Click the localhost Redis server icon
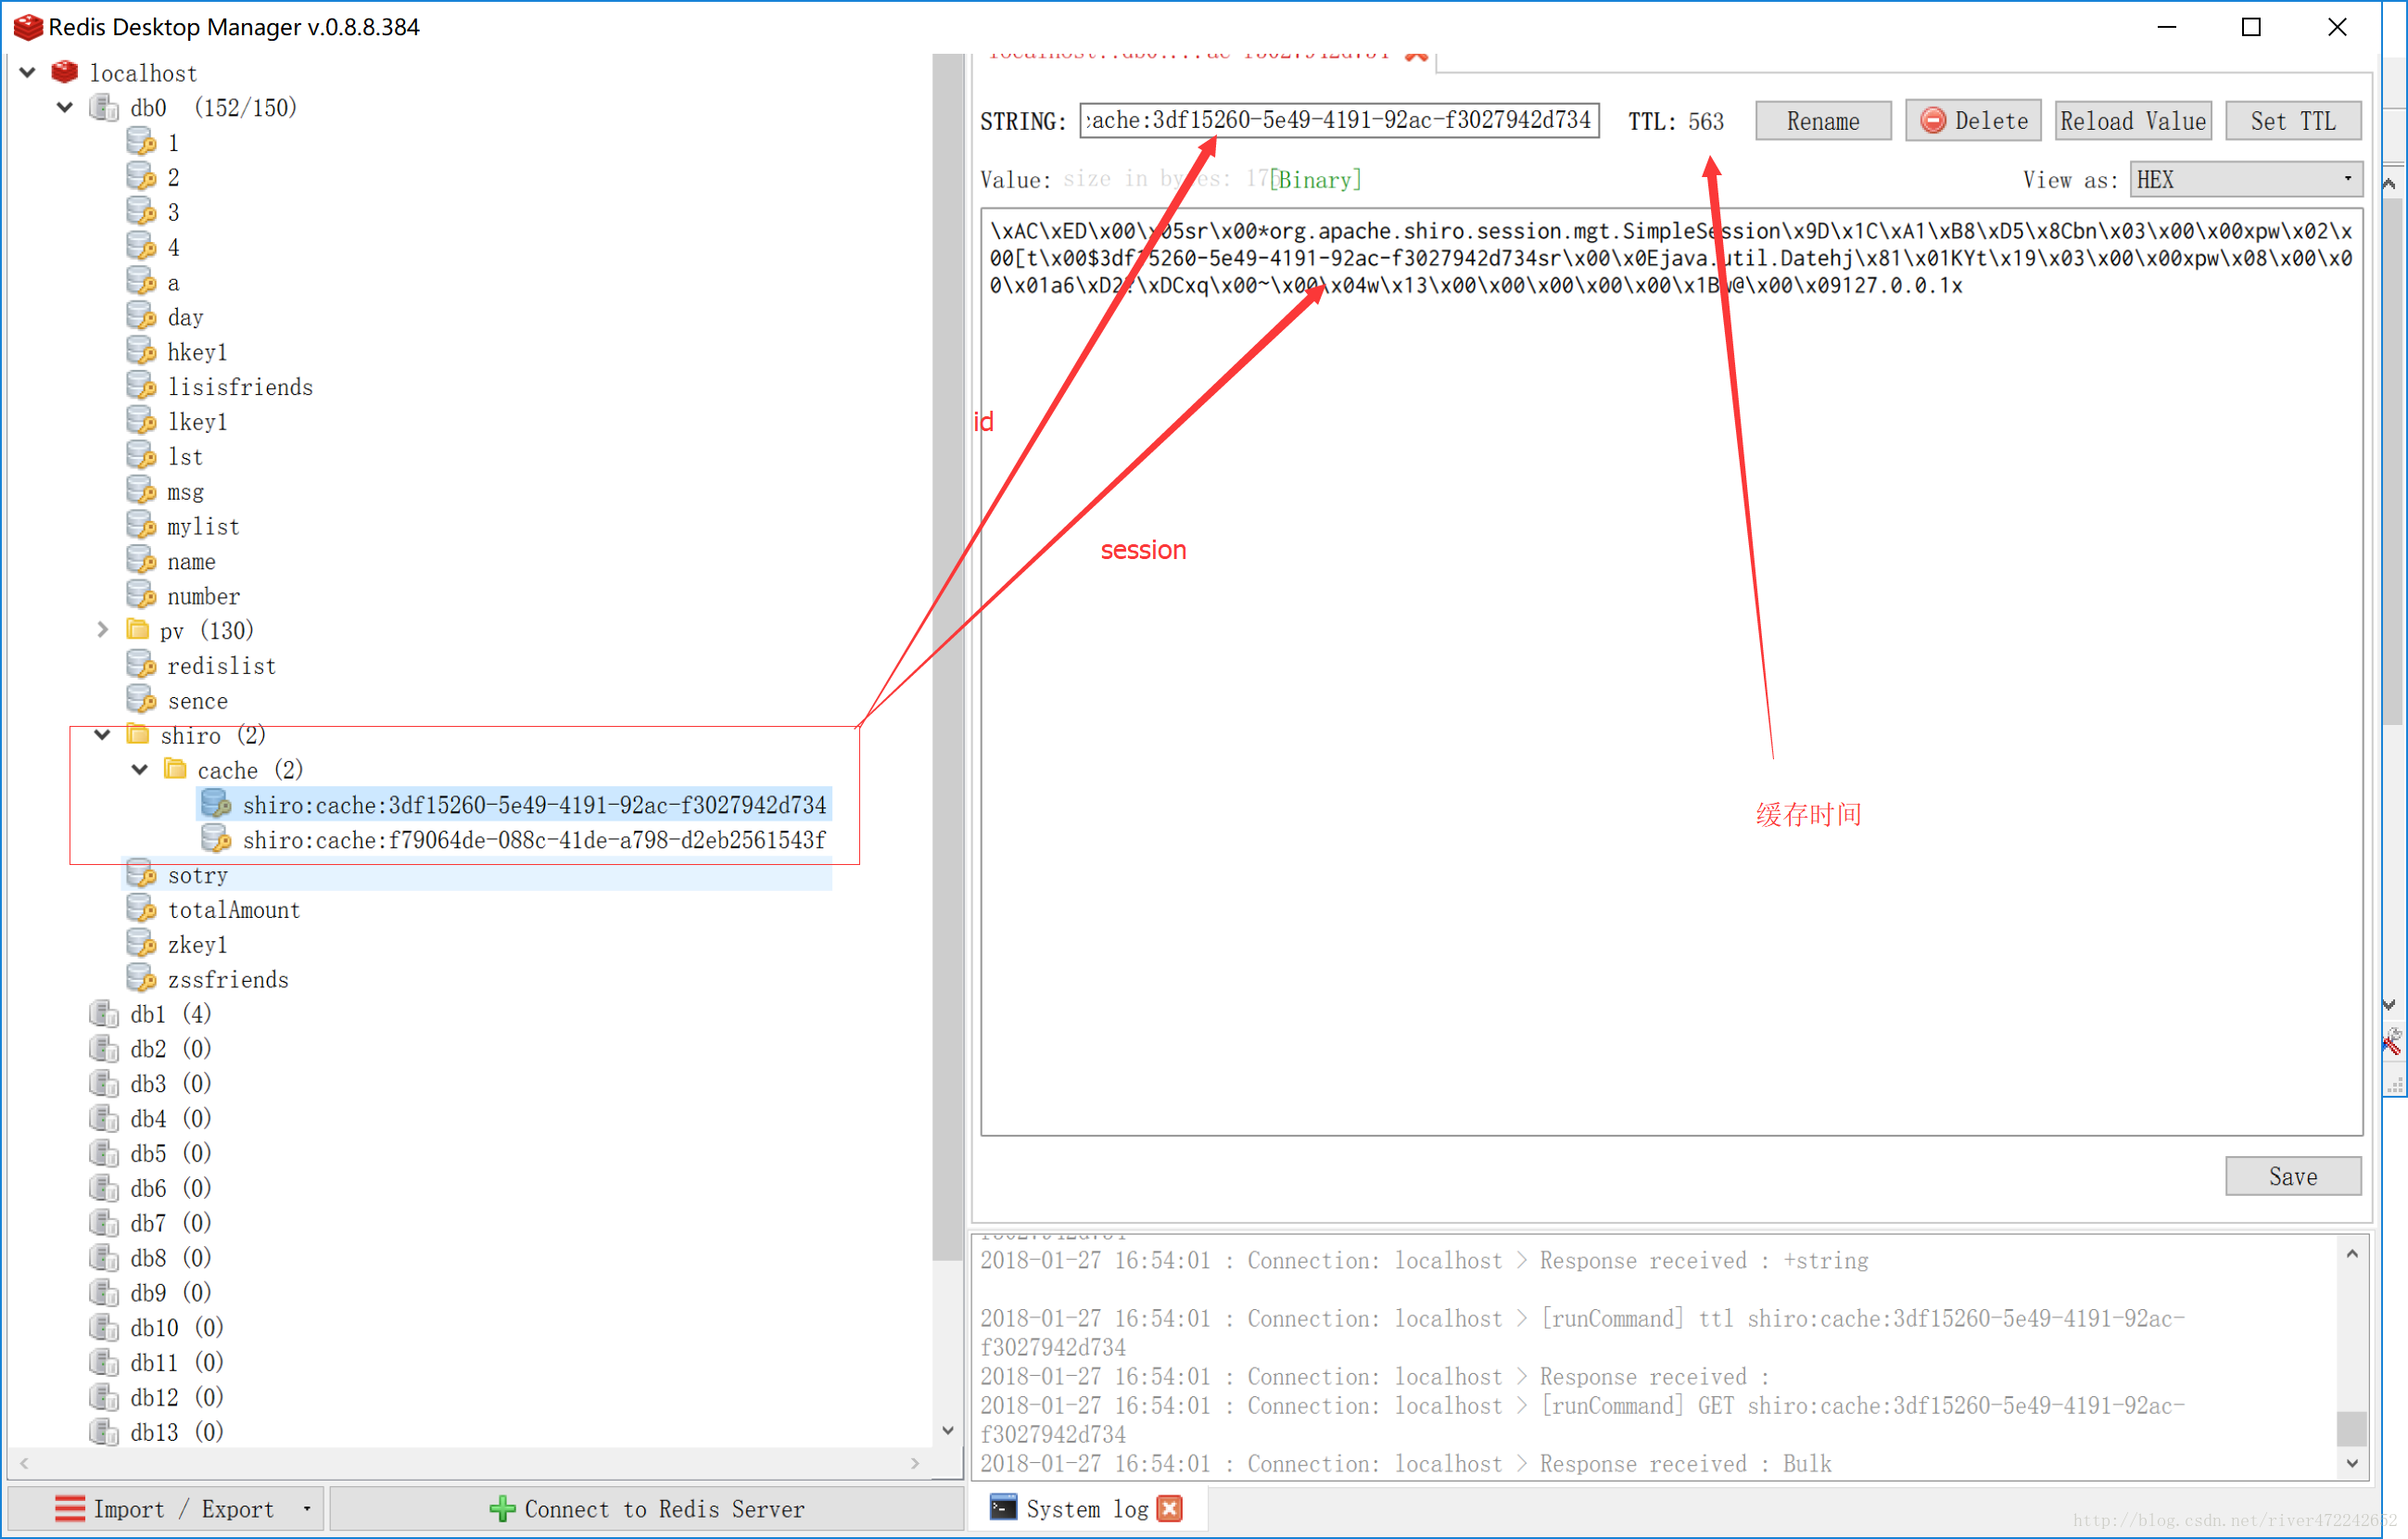This screenshot has height=1539, width=2408. pos(65,72)
